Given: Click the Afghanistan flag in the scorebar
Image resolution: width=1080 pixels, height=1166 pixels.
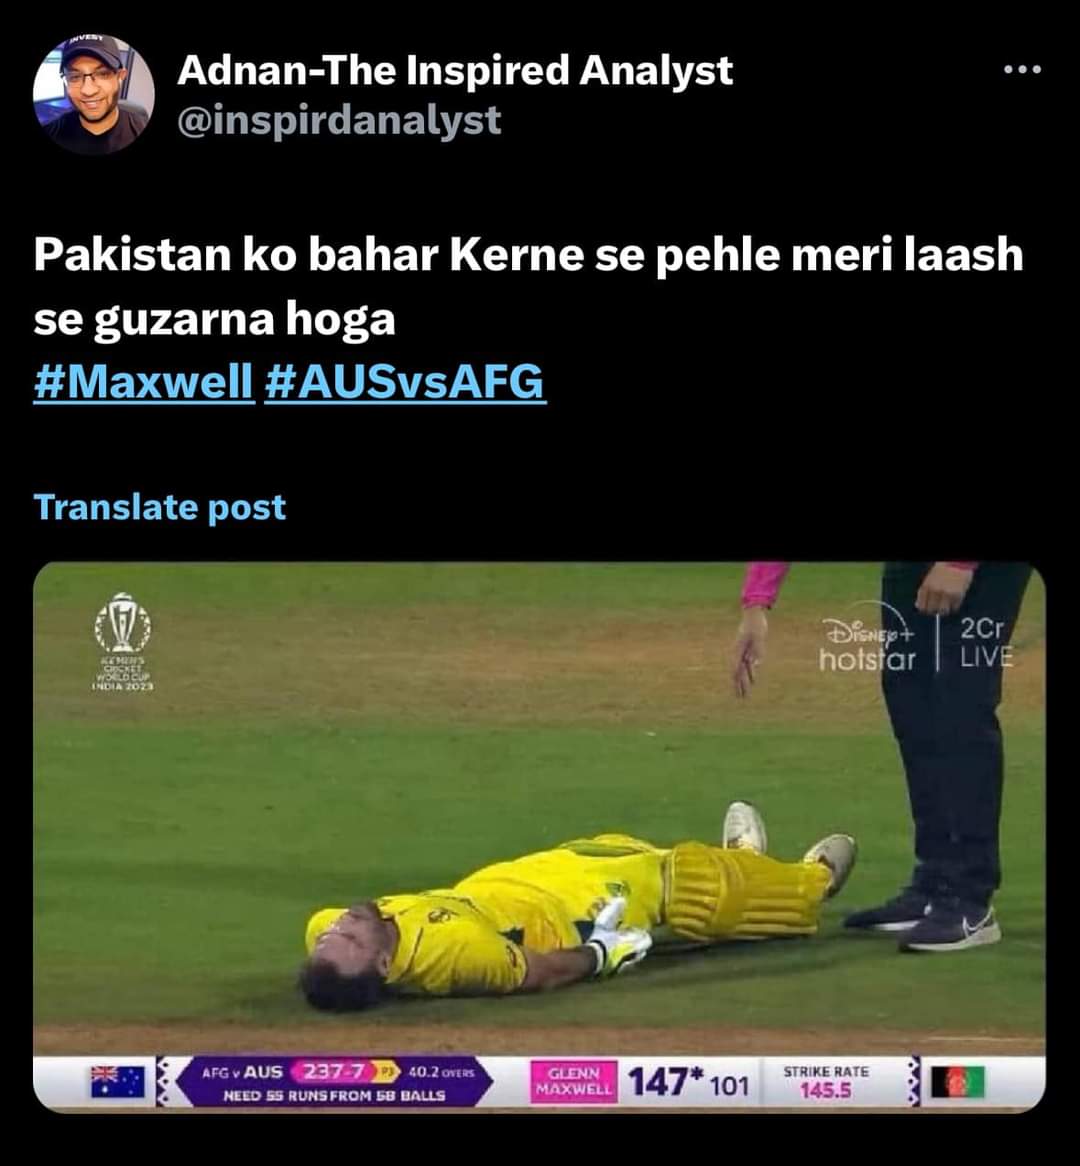Looking at the screenshot, I should pyautogui.click(x=959, y=1082).
